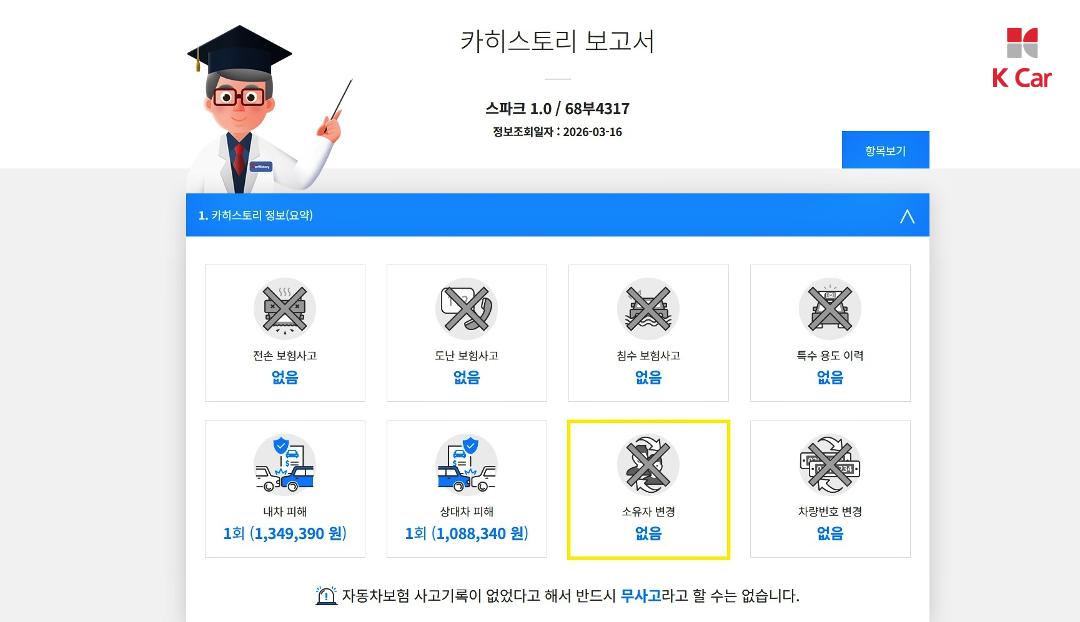
Task: Click the 상대차 피해 collision icon
Action: 466,464
